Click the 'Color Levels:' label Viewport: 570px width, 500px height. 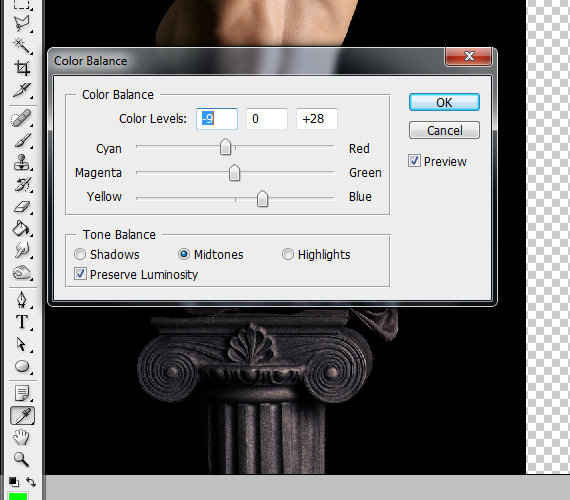click(x=153, y=119)
